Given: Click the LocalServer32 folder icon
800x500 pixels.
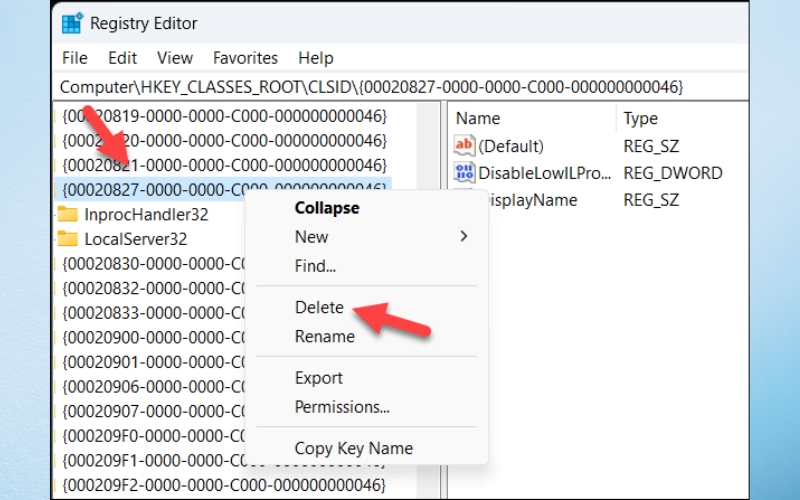Looking at the screenshot, I should coord(67,239).
